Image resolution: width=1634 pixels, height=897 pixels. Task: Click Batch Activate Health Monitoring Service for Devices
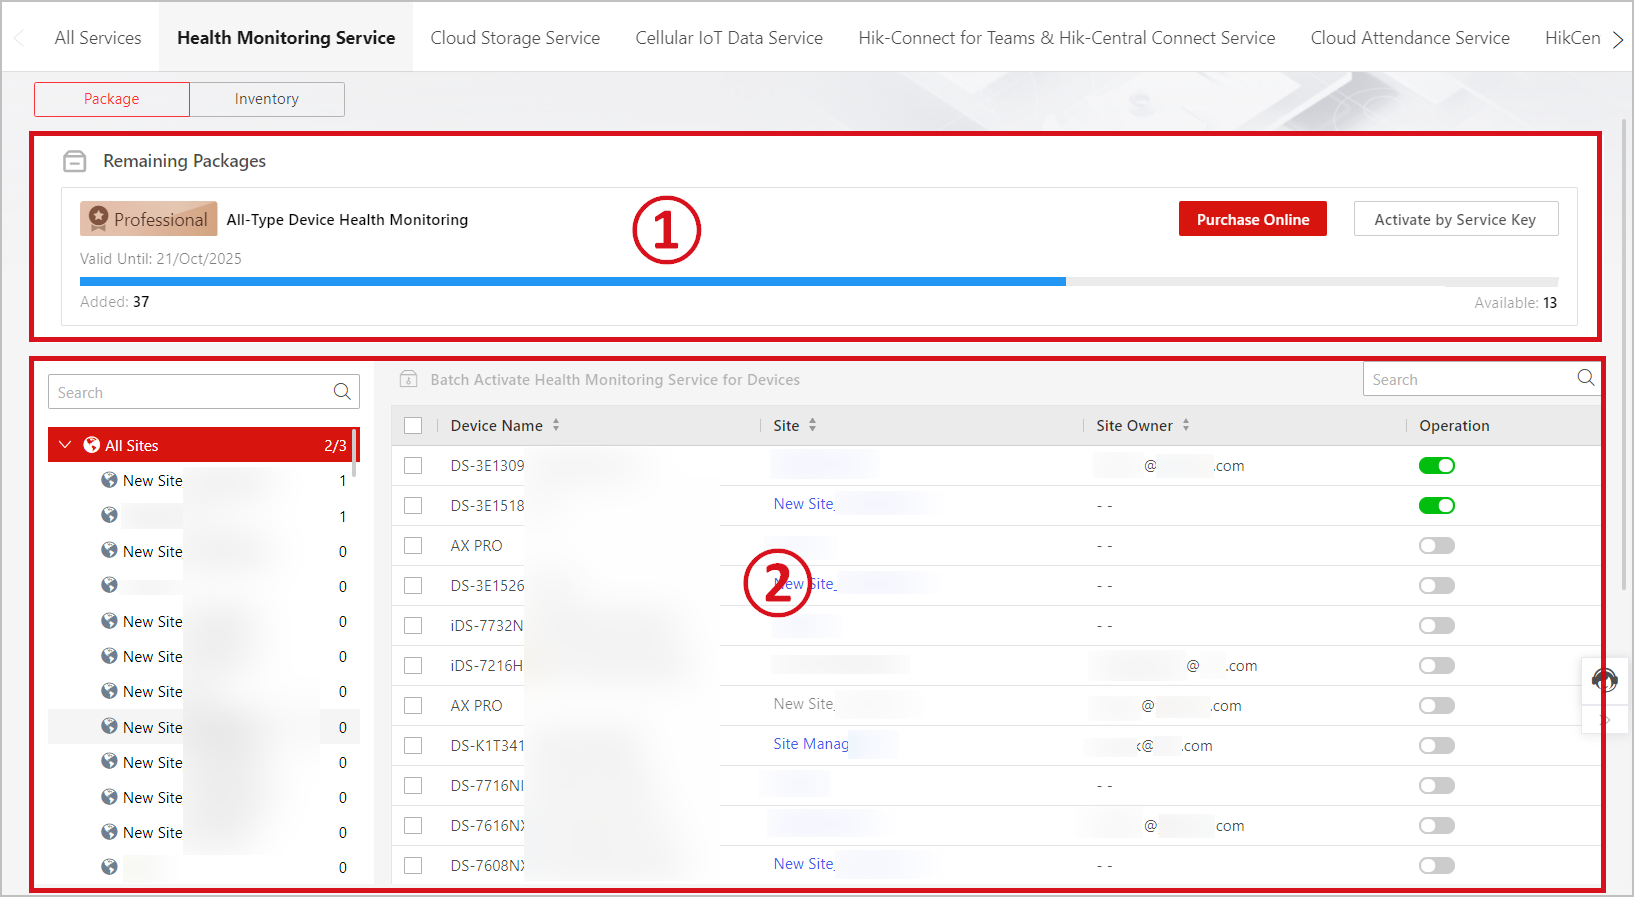[x=615, y=380]
